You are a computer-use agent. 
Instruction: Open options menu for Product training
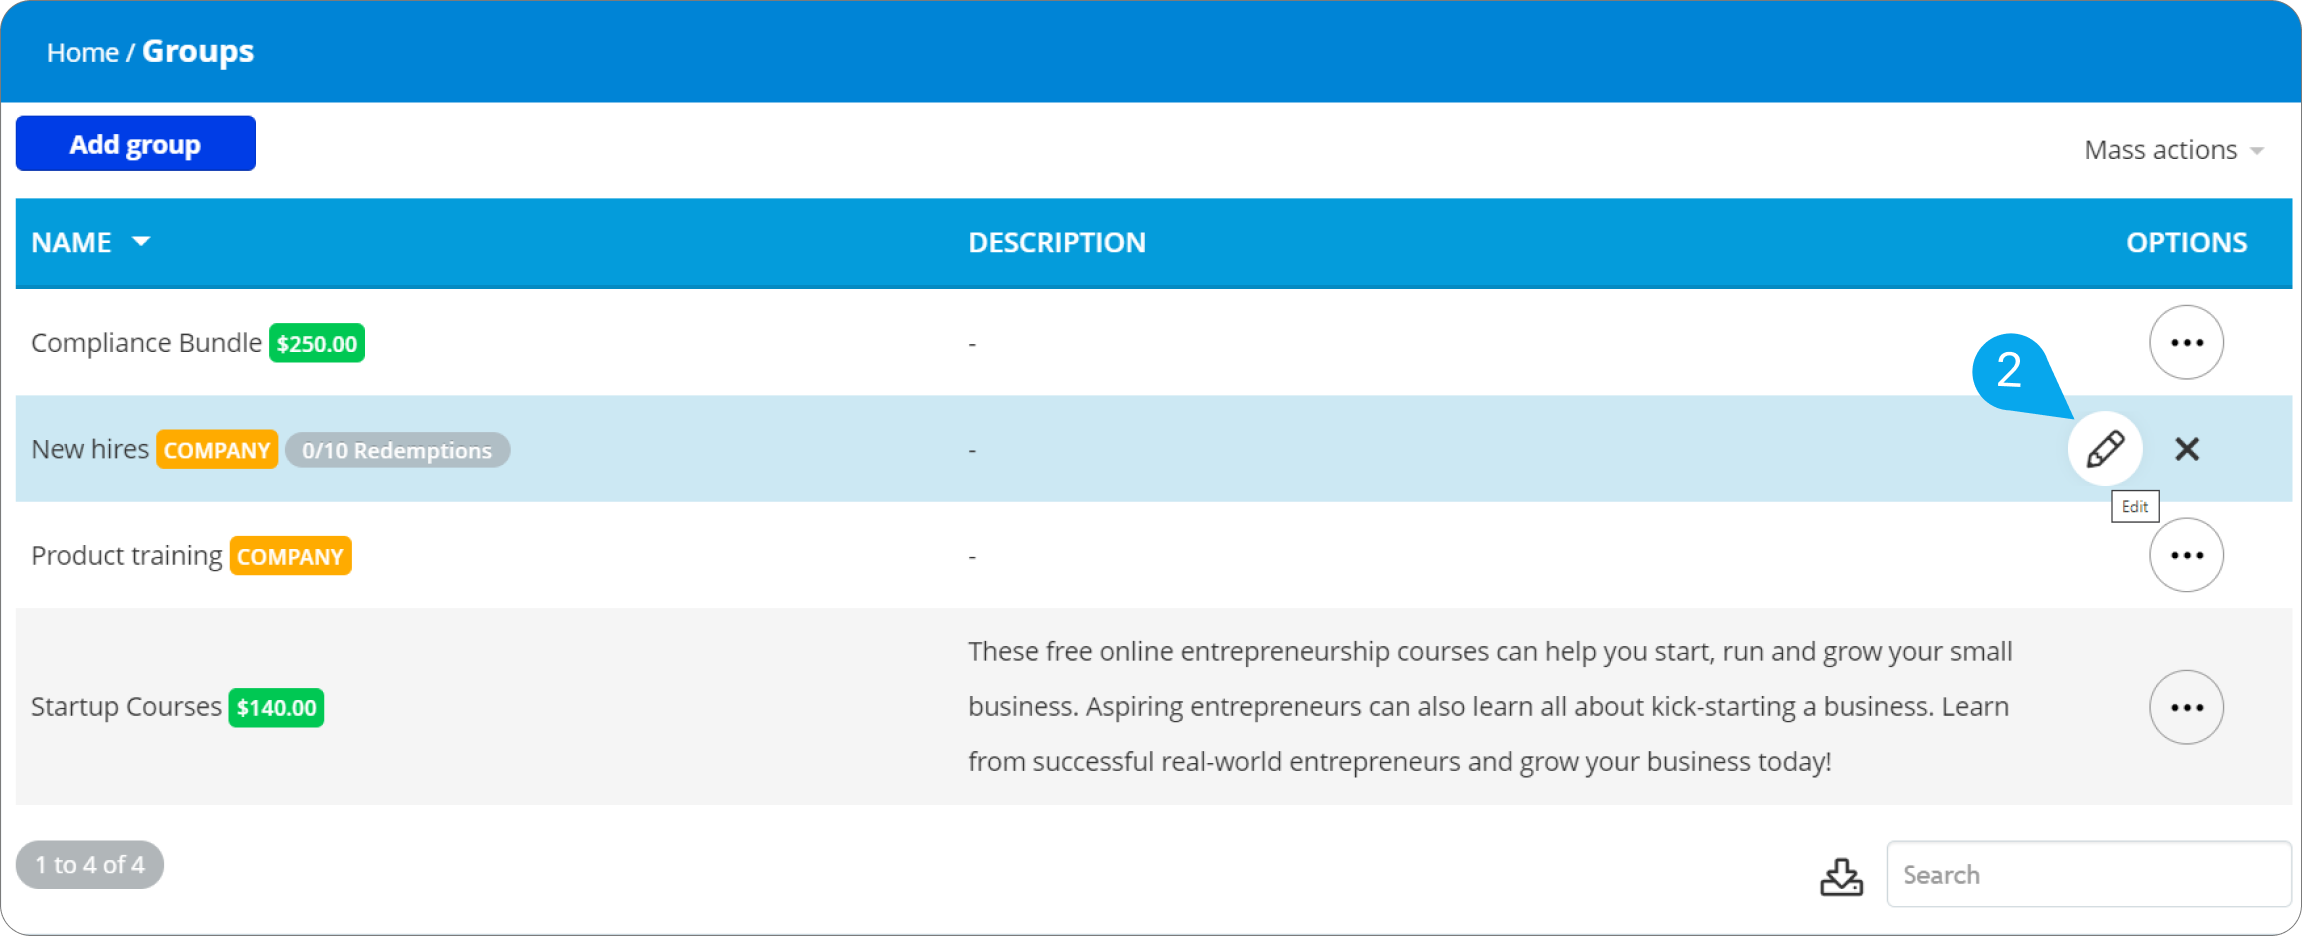pos(2187,555)
